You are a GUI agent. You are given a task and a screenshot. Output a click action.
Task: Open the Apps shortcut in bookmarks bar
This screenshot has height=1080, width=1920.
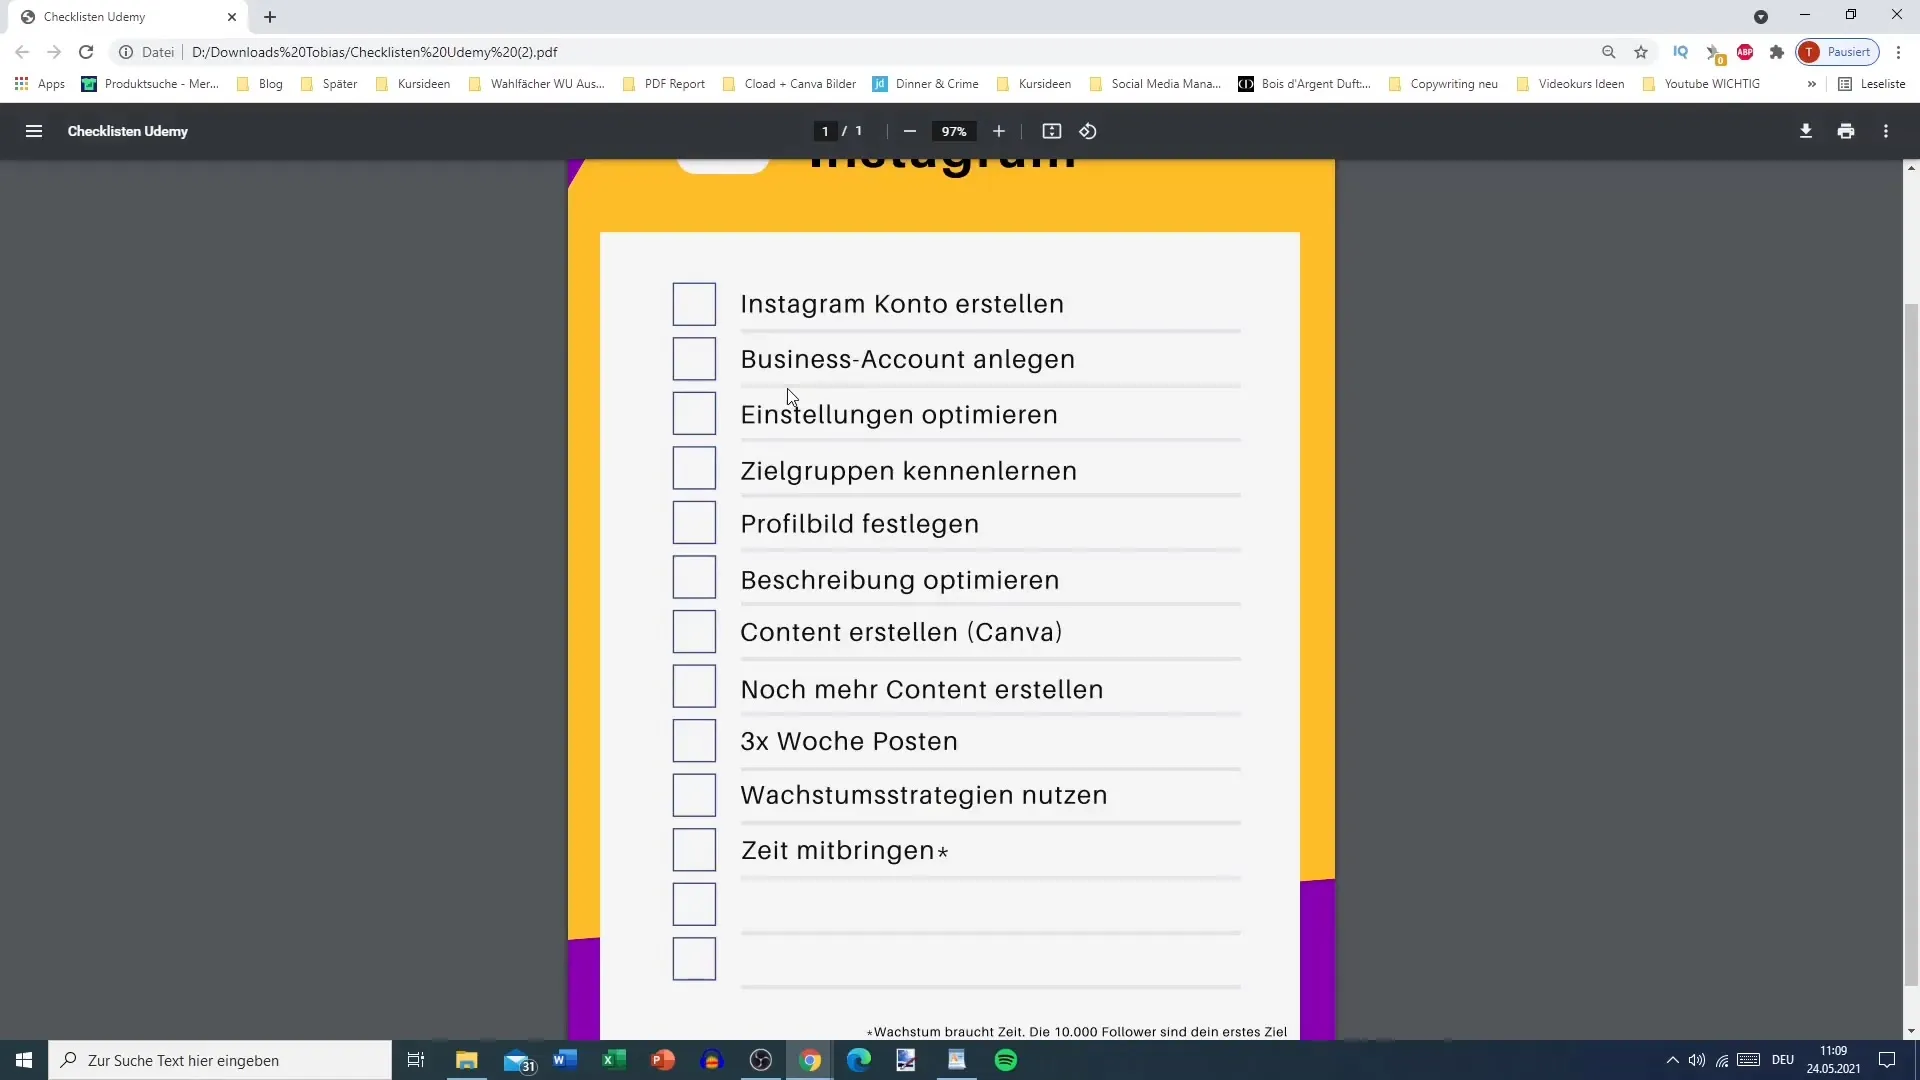[x=40, y=84]
